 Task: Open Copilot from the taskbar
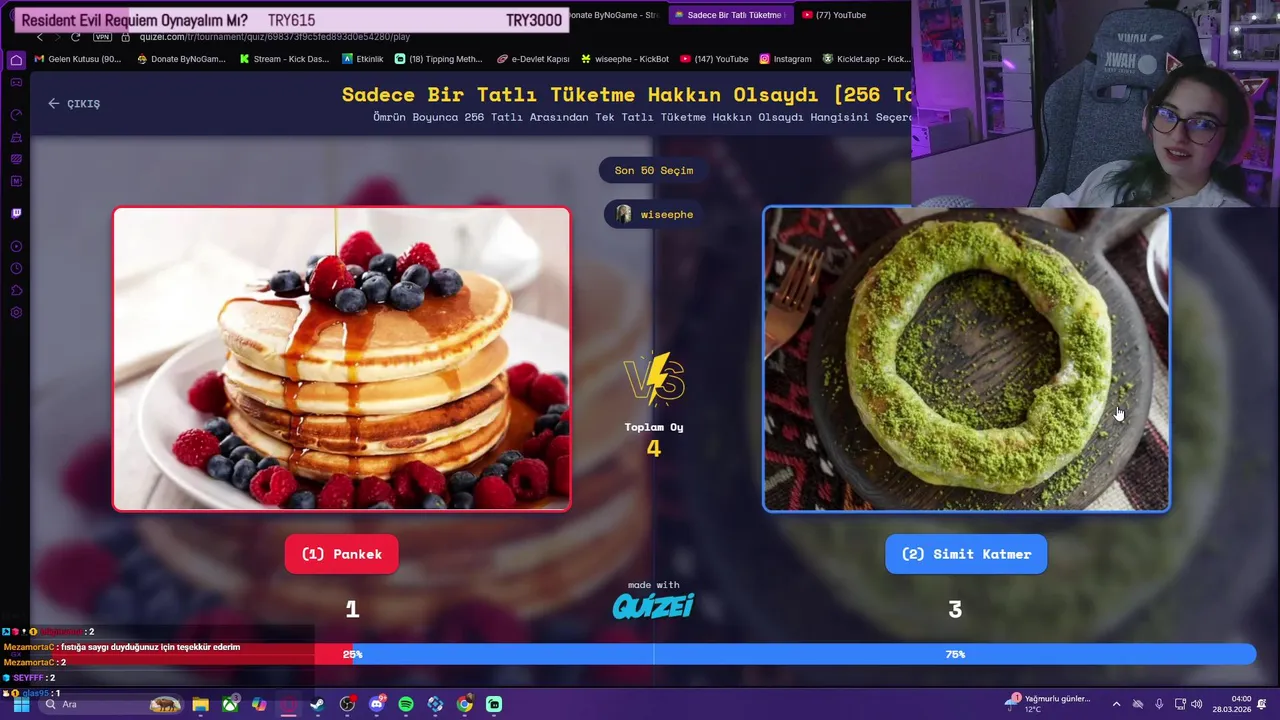pyautogui.click(x=259, y=704)
